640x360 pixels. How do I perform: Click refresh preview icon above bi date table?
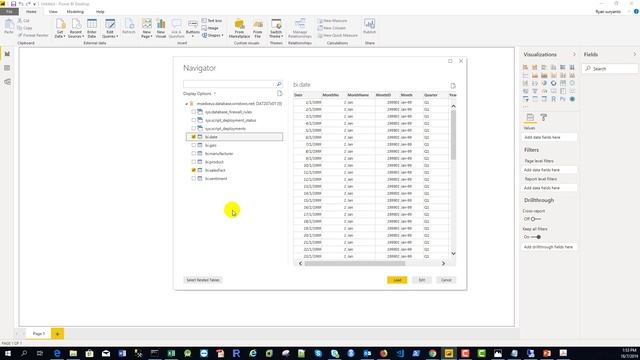click(x=453, y=86)
